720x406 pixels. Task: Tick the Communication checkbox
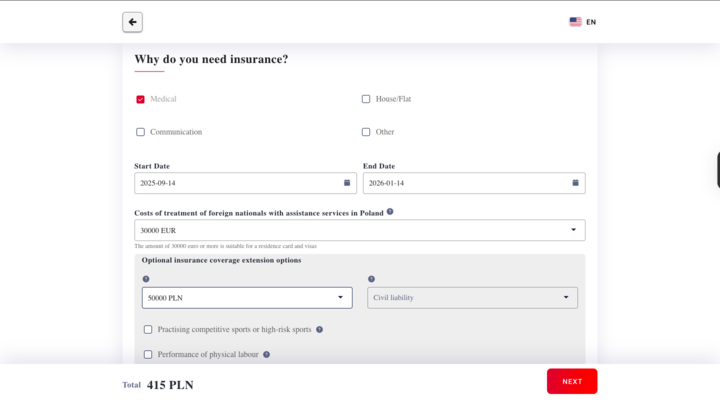pyautogui.click(x=140, y=132)
